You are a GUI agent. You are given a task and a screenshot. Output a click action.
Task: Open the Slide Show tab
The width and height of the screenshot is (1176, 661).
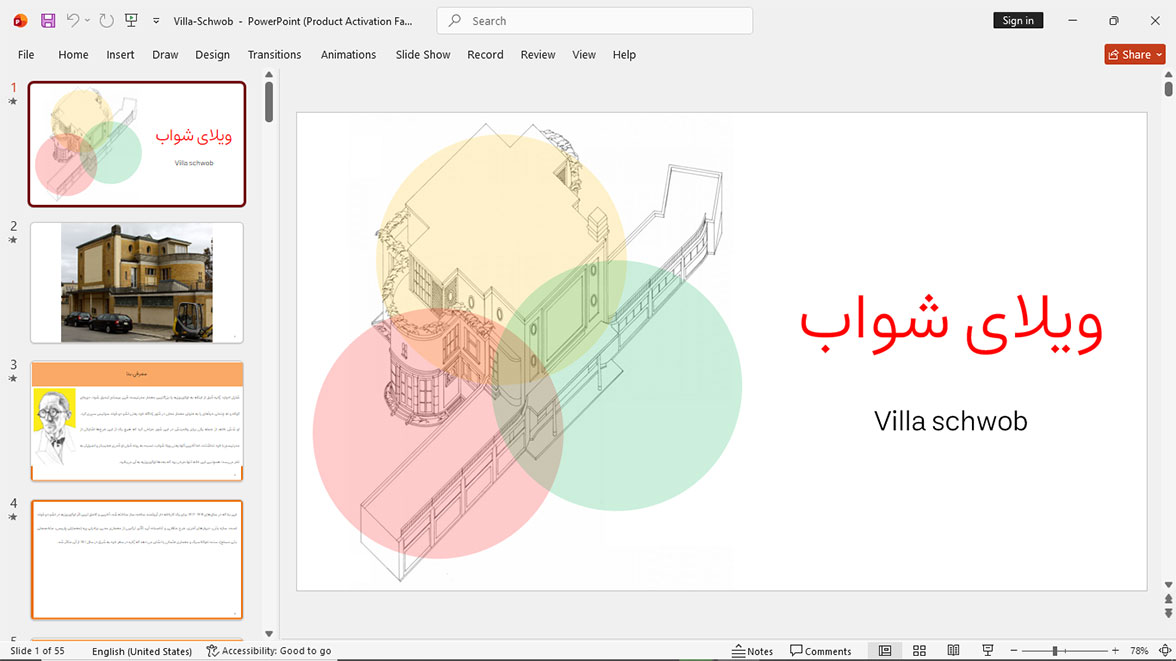point(423,55)
